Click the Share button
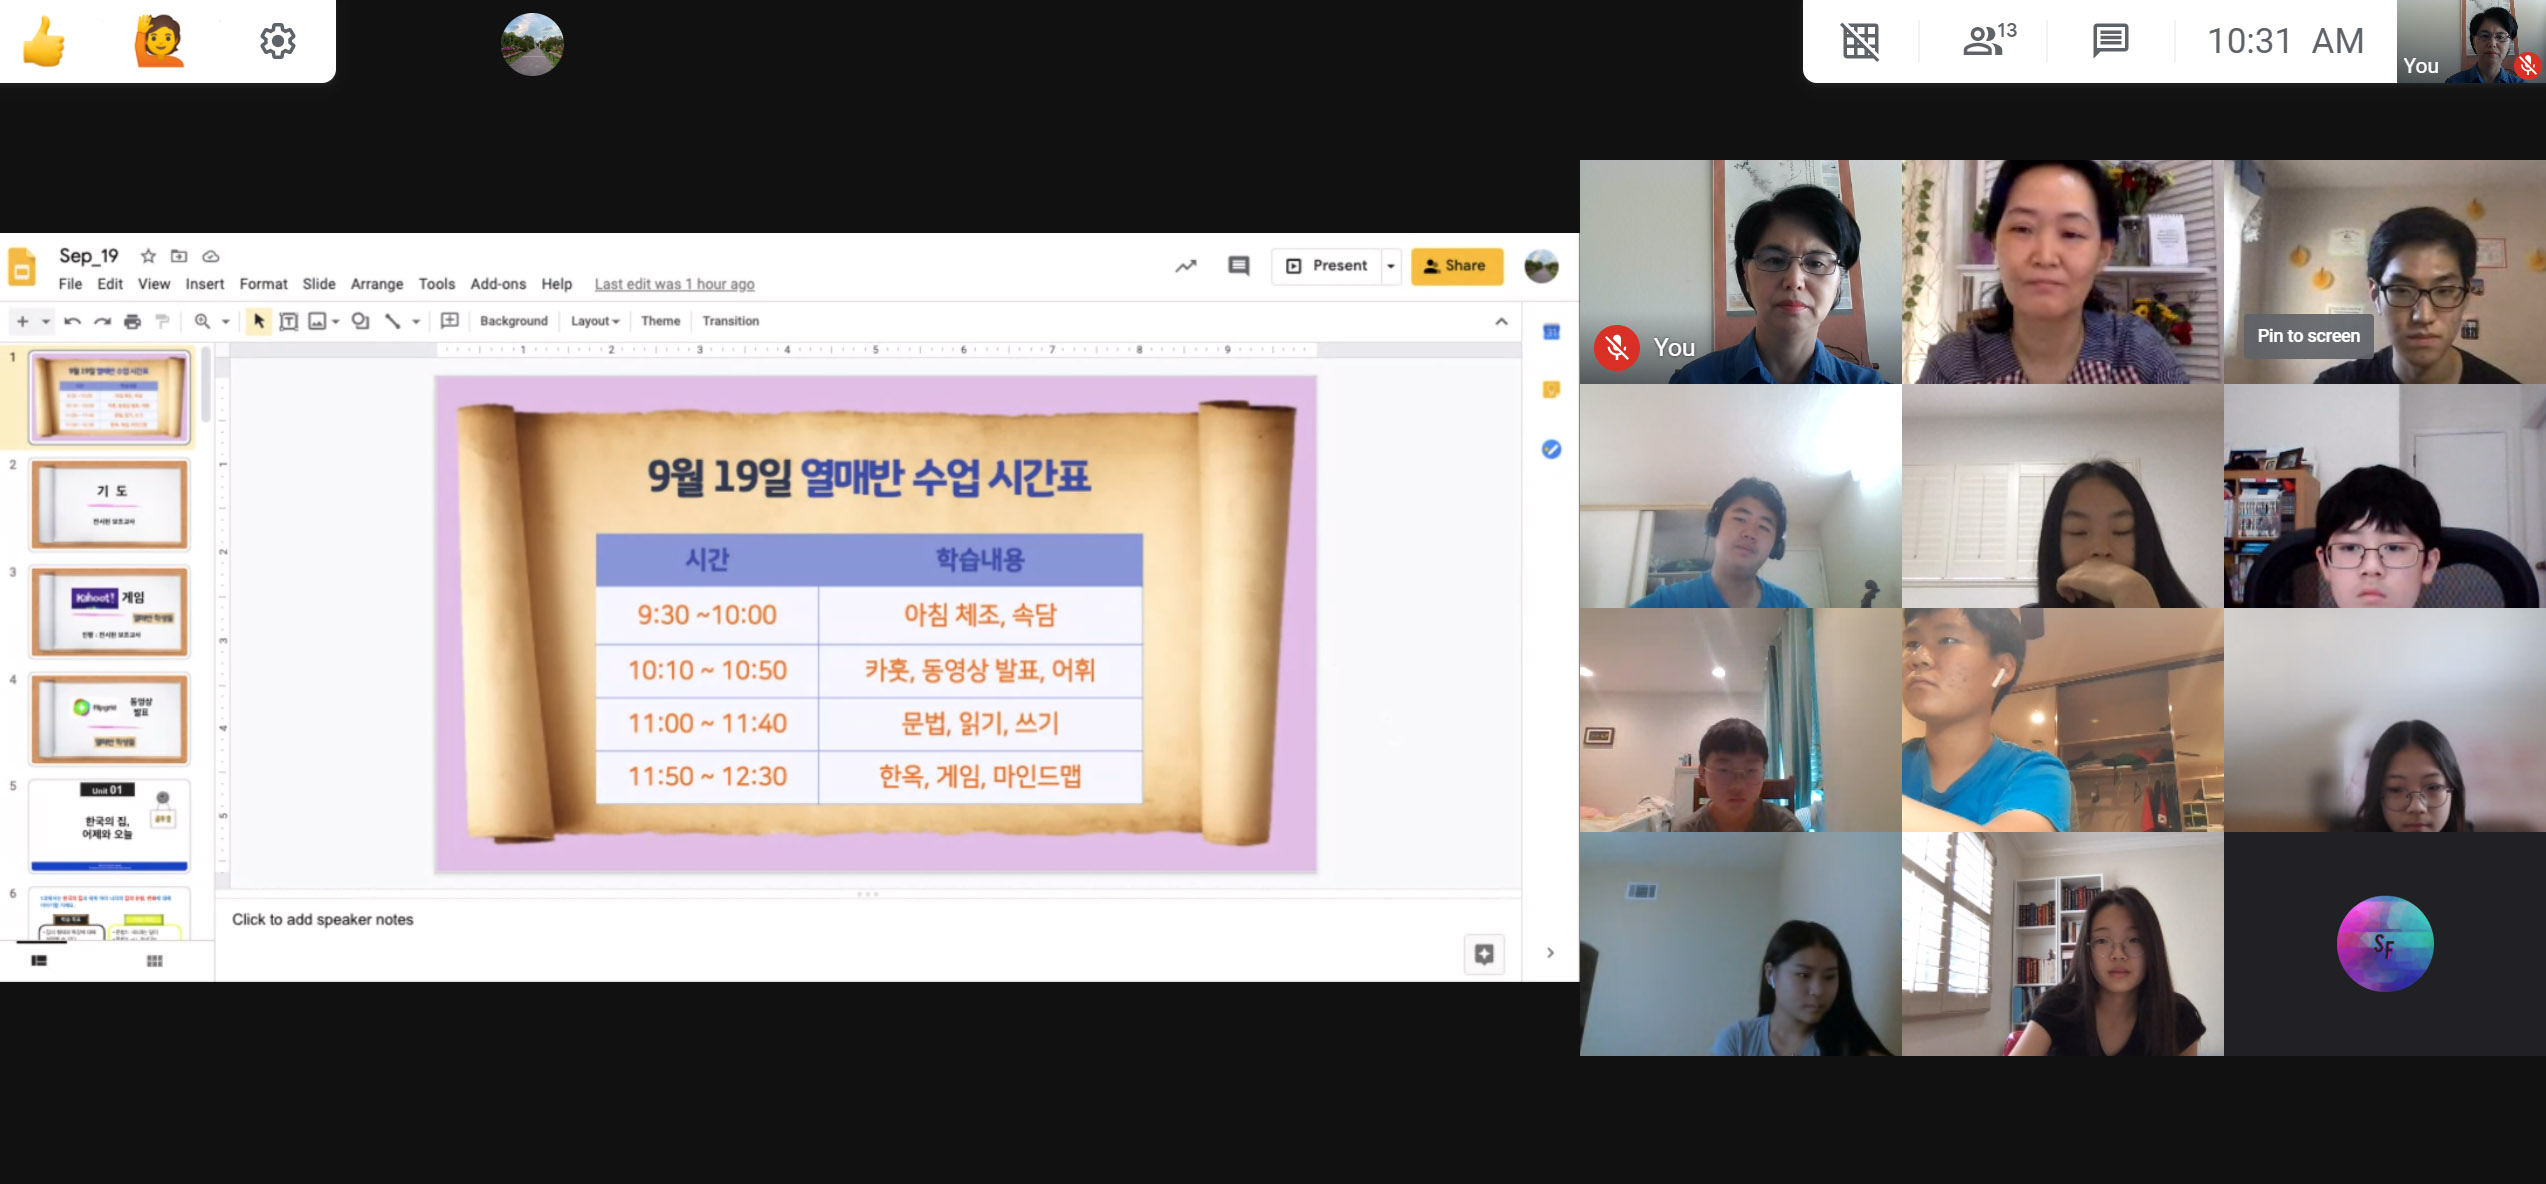The height and width of the screenshot is (1184, 2546). [x=1456, y=266]
